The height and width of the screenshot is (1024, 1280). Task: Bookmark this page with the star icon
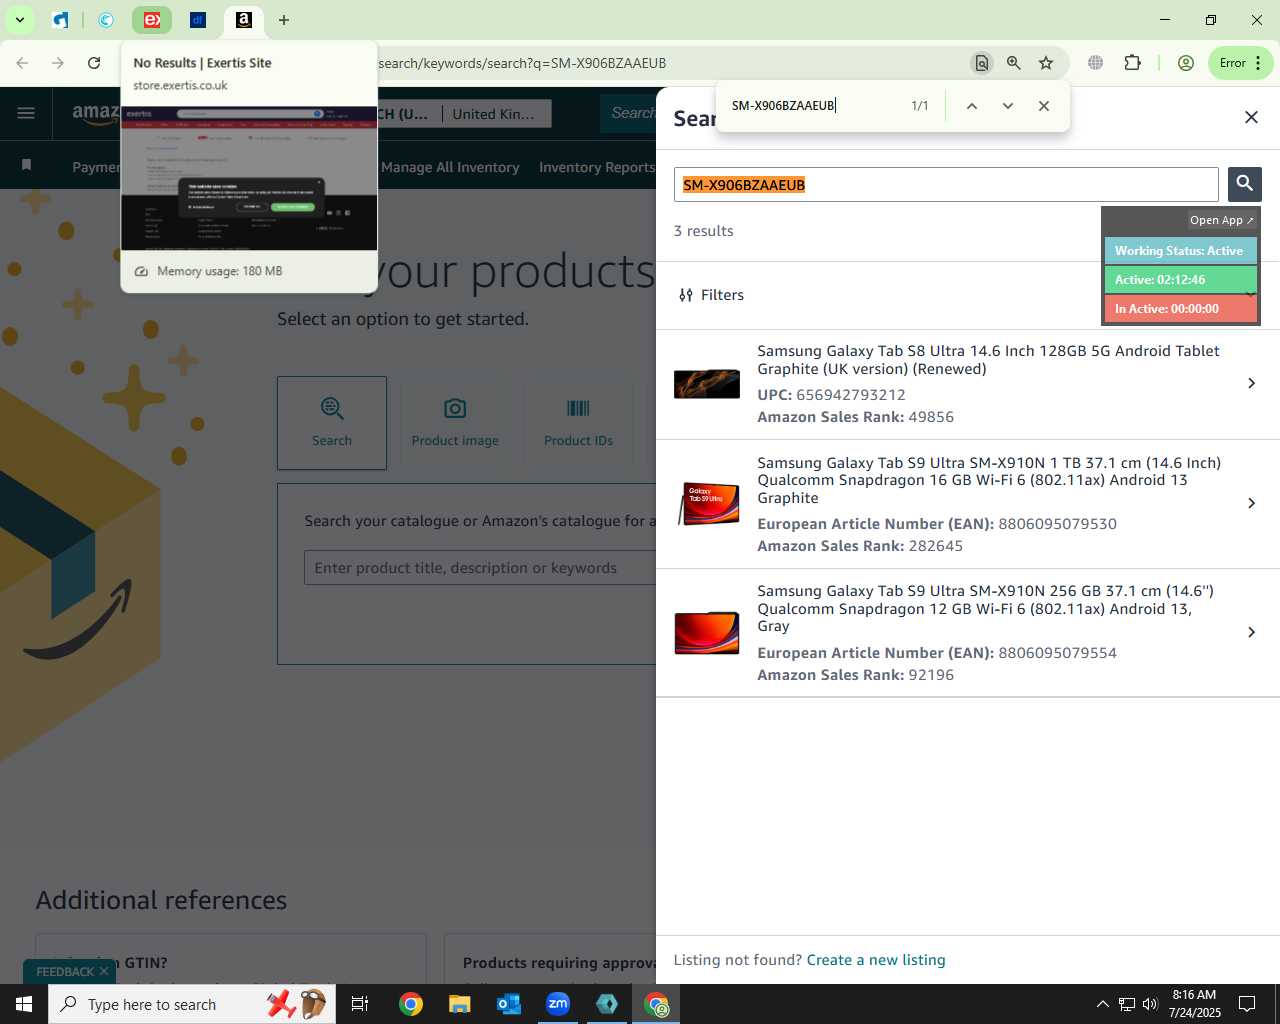coord(1046,63)
